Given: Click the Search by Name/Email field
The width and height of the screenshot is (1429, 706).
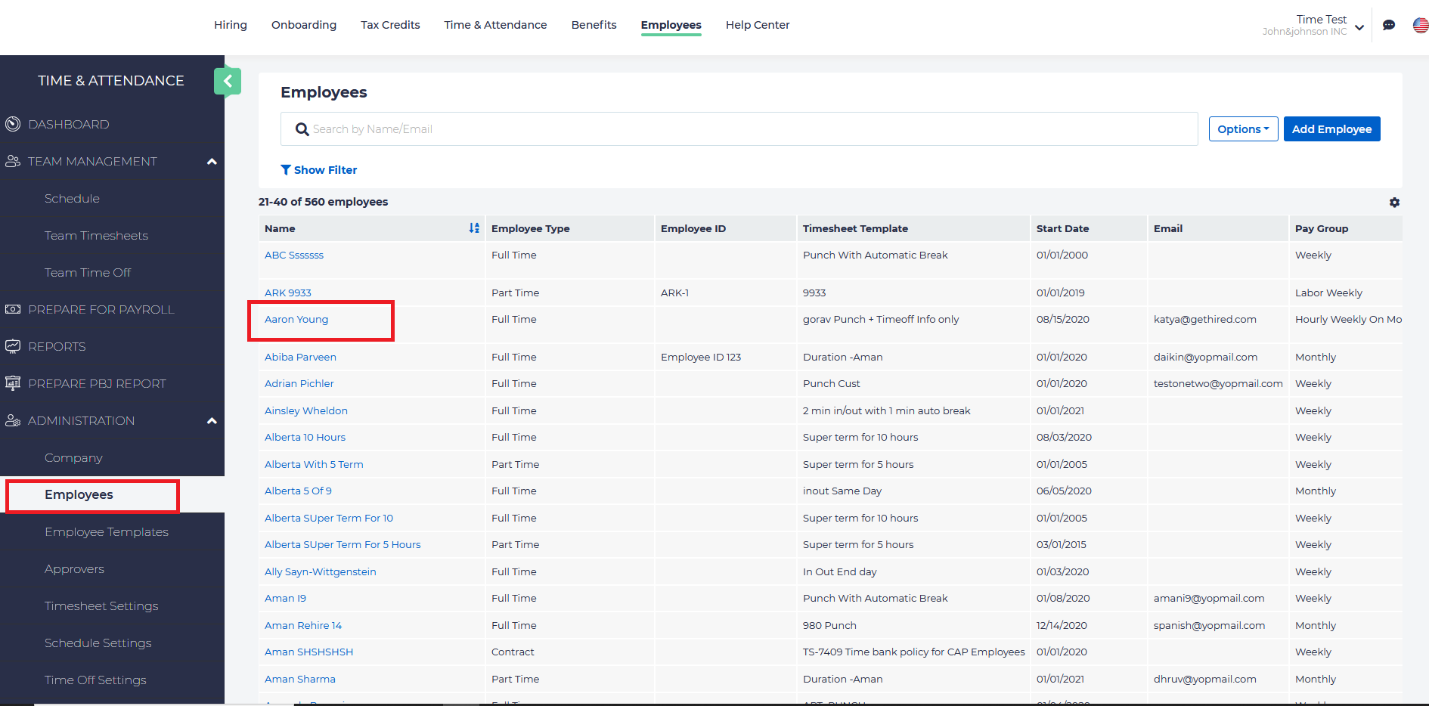Looking at the screenshot, I should pyautogui.click(x=740, y=129).
